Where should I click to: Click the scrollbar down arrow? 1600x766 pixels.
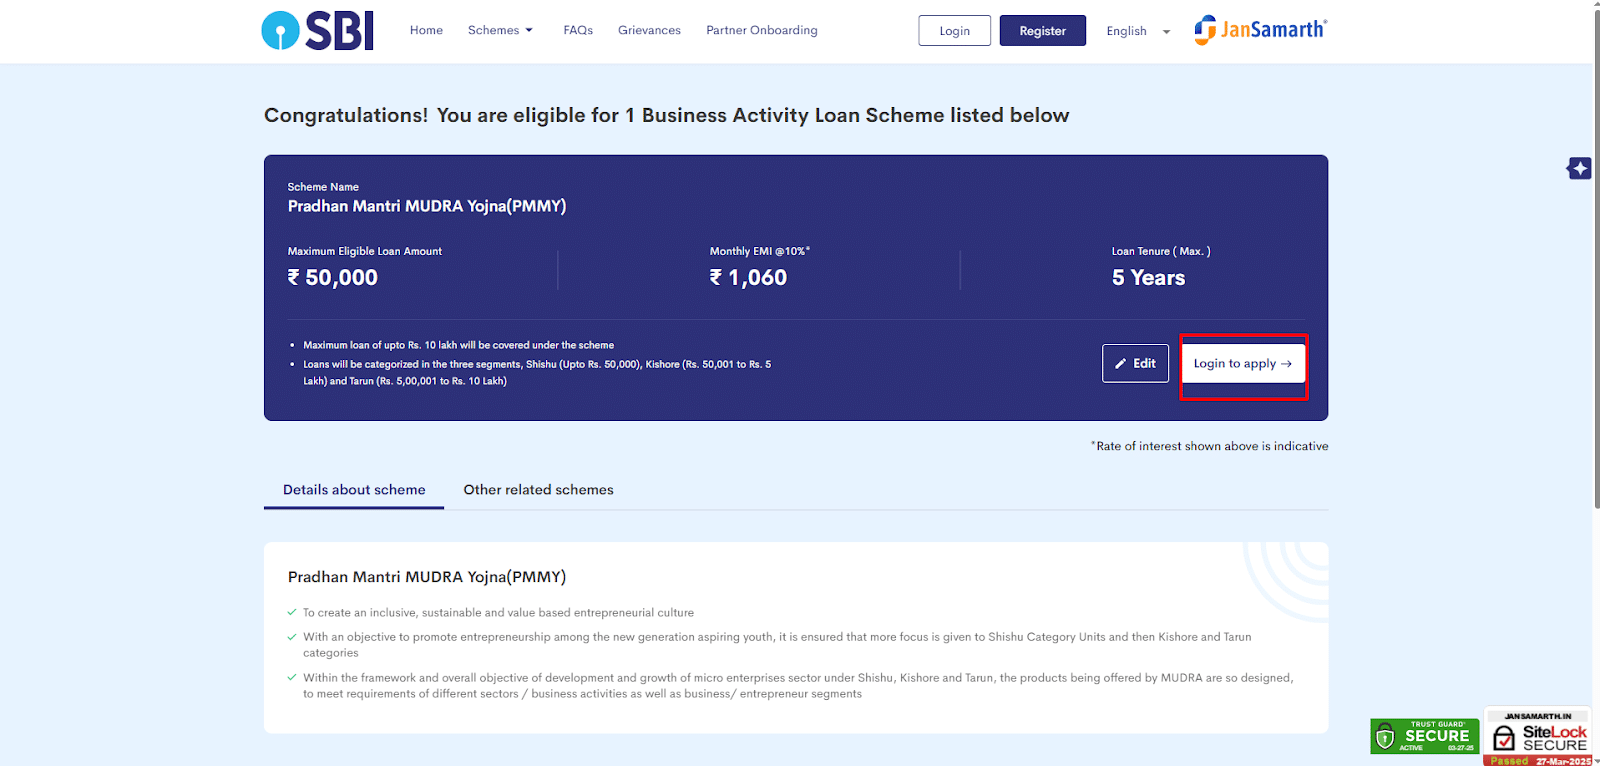tap(1596, 759)
